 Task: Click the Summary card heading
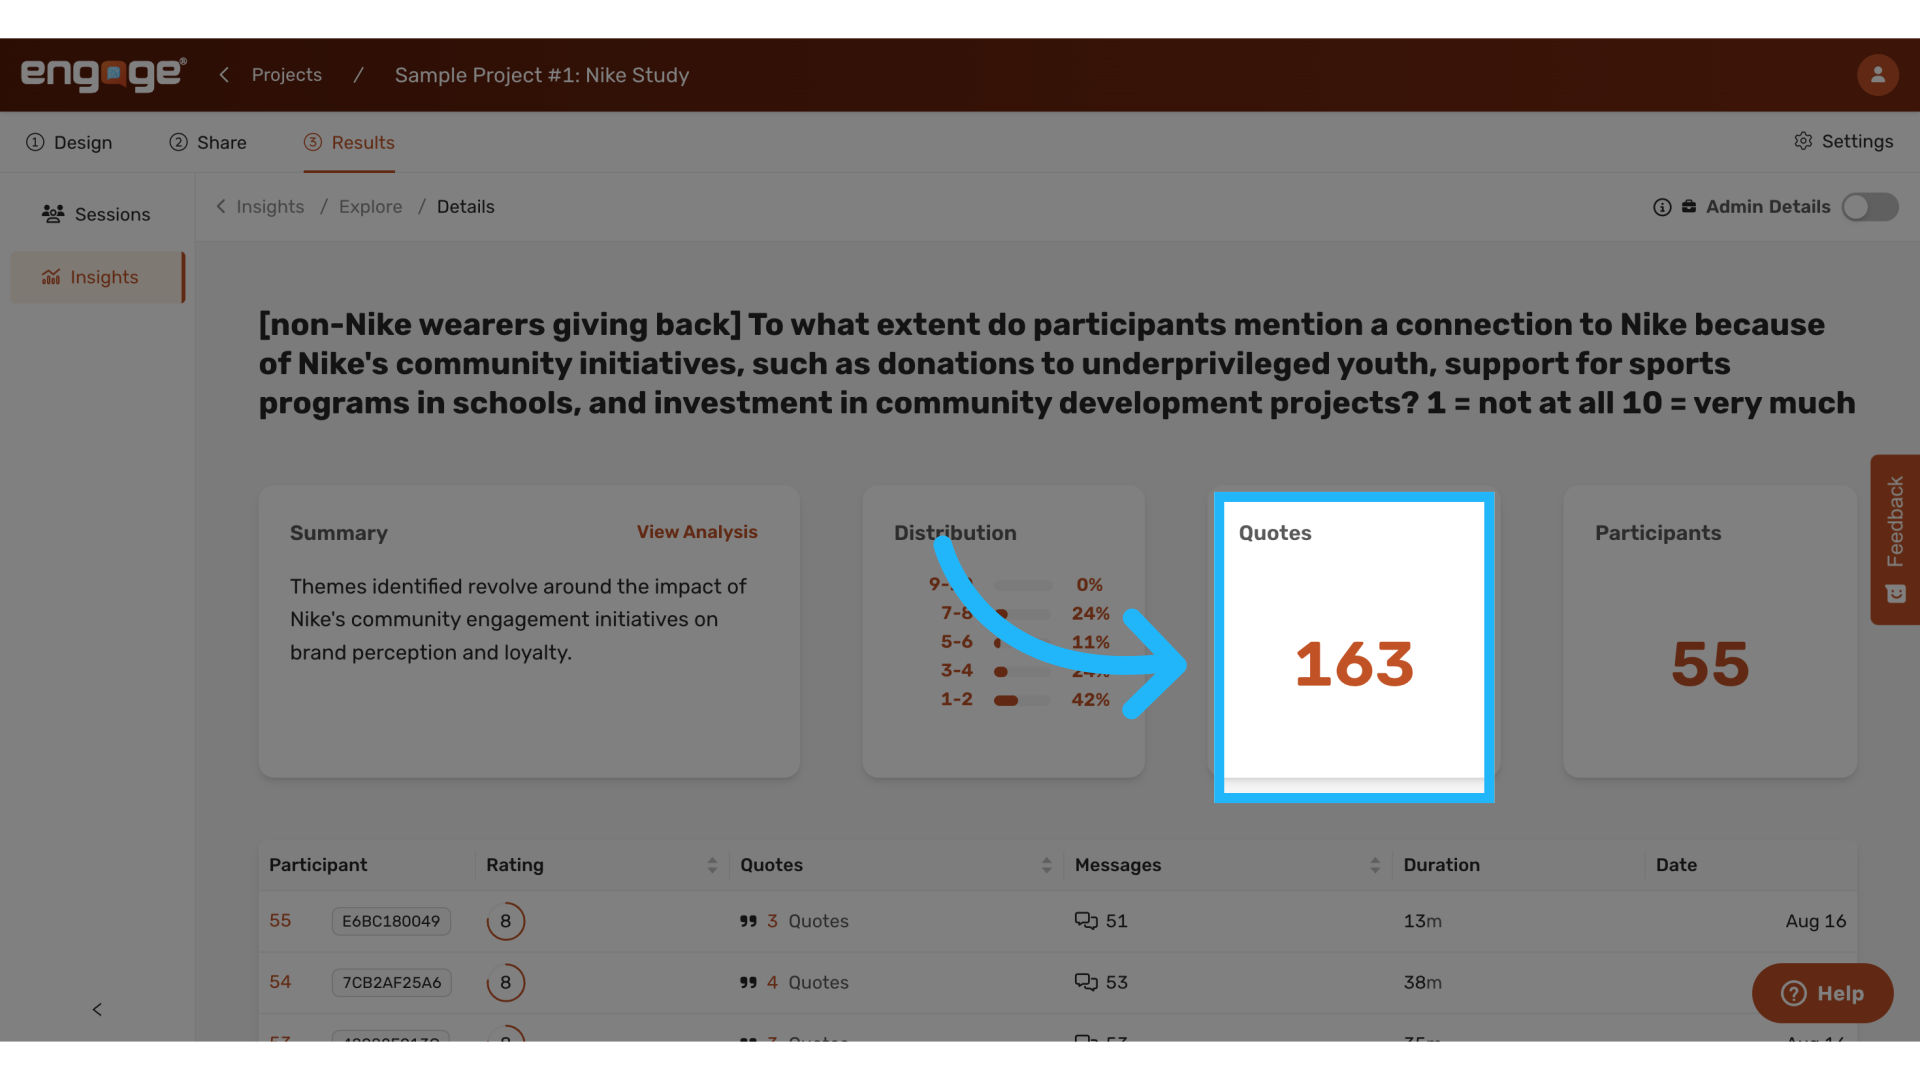point(339,533)
